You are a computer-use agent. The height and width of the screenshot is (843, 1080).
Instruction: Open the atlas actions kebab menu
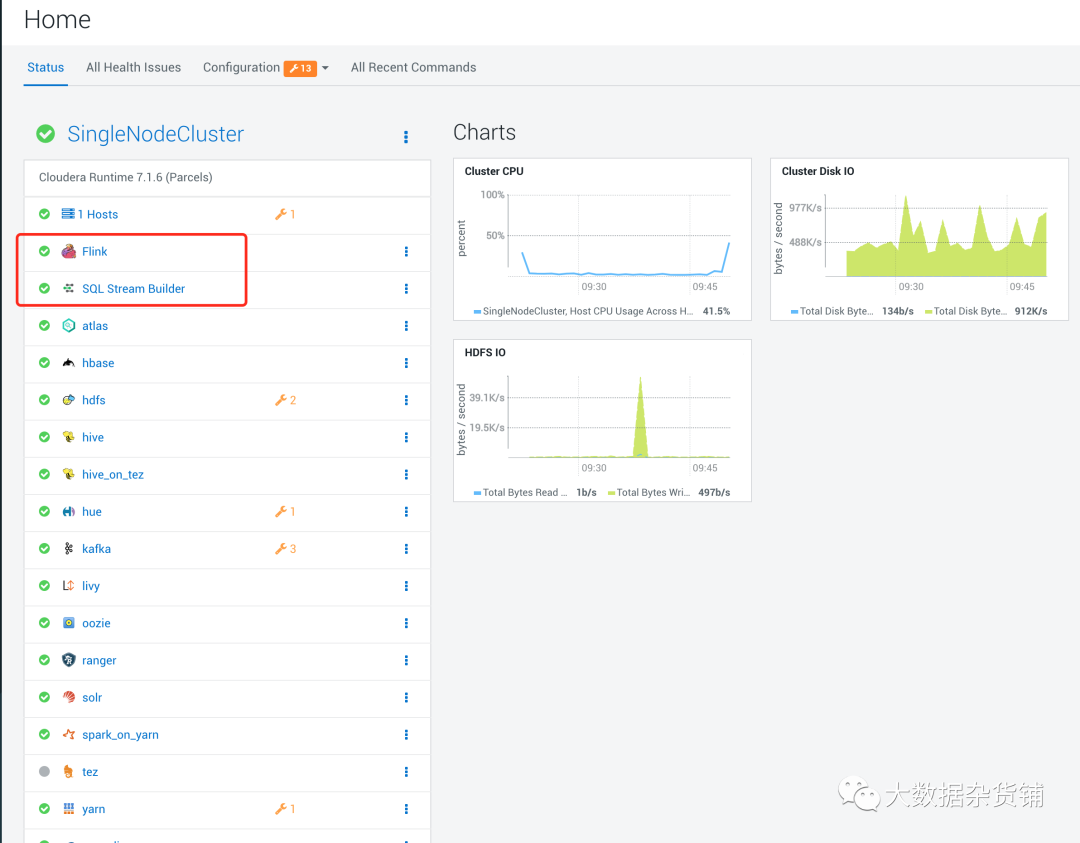click(406, 326)
